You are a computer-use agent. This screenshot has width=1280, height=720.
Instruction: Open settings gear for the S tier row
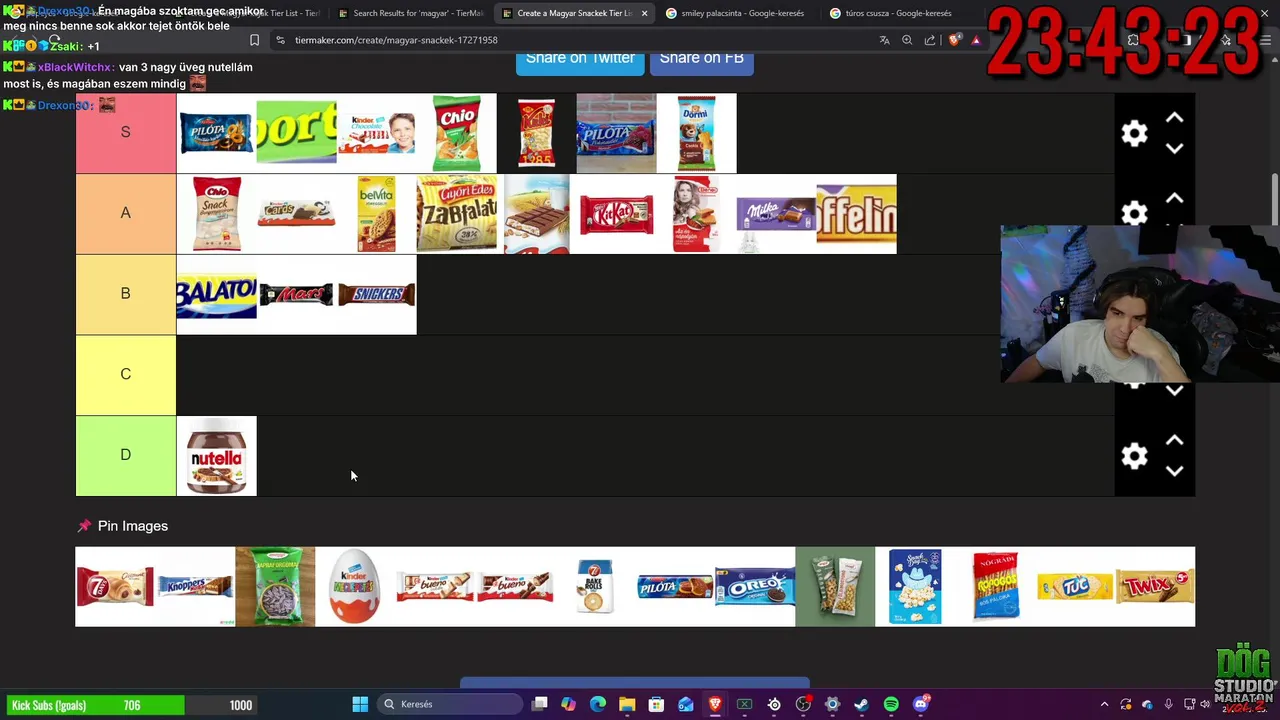click(1134, 133)
